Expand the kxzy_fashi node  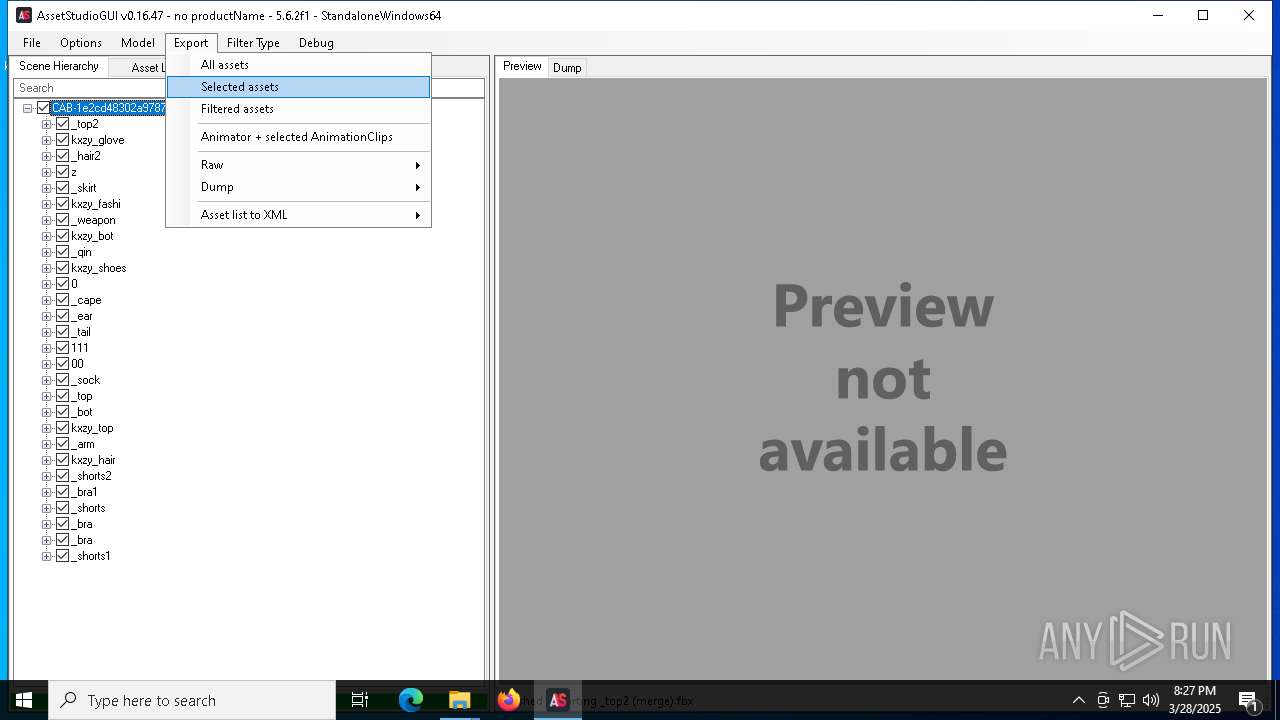pyautogui.click(x=46, y=204)
